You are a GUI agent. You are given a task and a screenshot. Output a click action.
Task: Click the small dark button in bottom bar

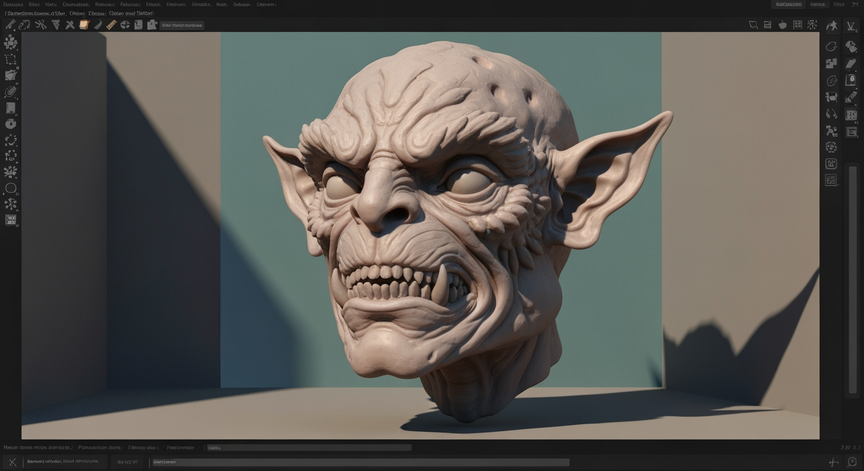[126, 462]
